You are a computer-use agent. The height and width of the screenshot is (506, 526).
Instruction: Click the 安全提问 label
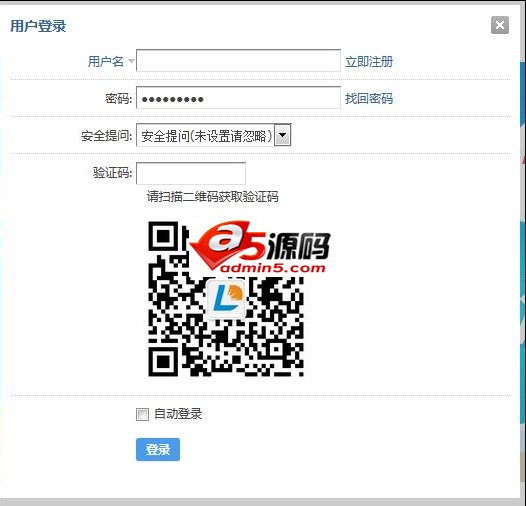[x=106, y=136]
